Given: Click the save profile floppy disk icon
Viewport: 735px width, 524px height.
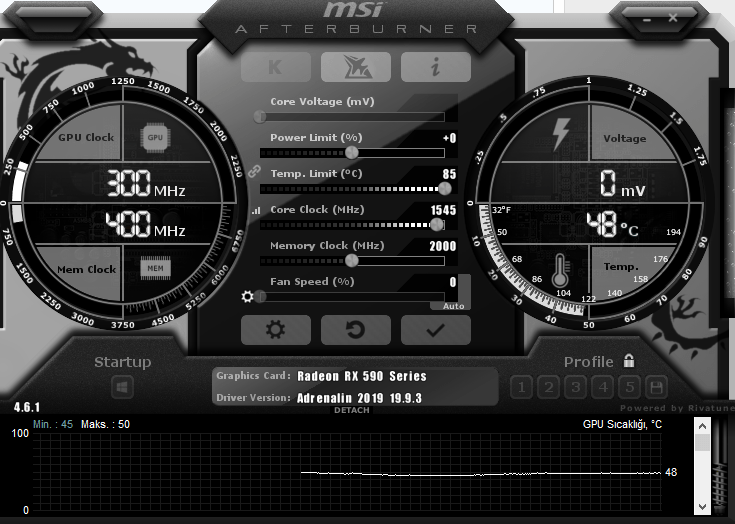Looking at the screenshot, I should click(657, 387).
